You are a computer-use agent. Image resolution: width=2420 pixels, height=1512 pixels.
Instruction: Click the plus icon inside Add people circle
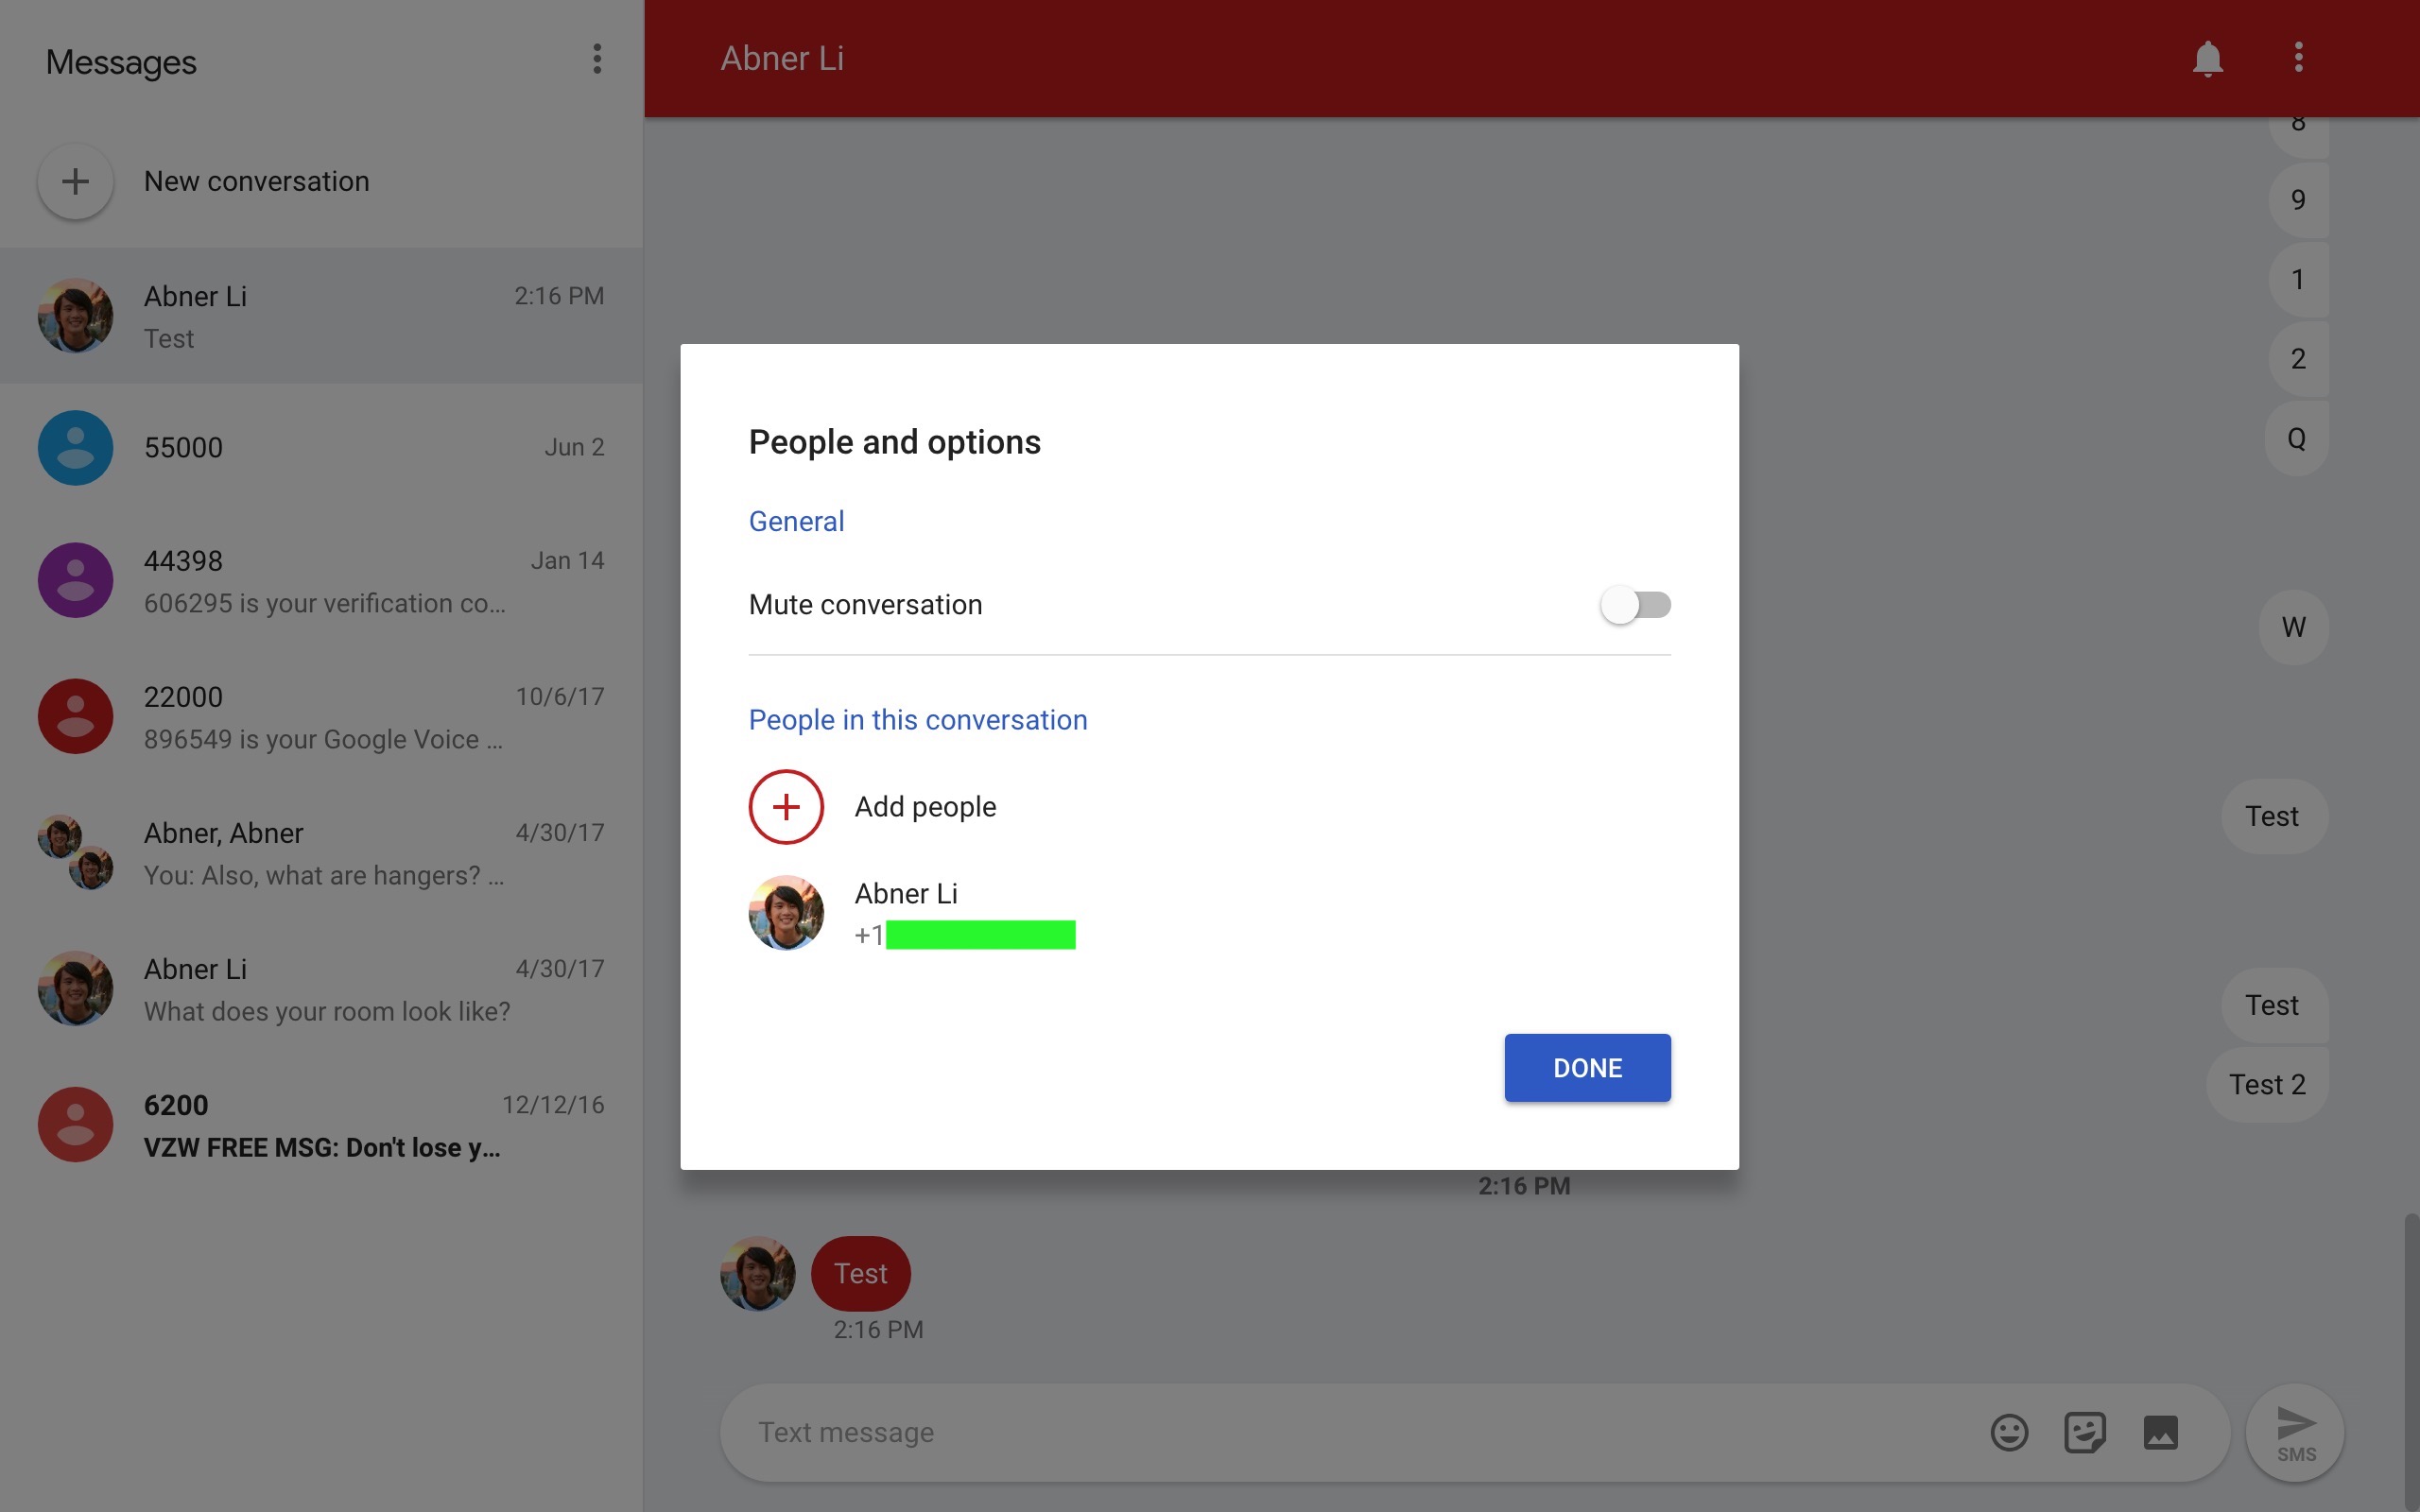coord(786,806)
